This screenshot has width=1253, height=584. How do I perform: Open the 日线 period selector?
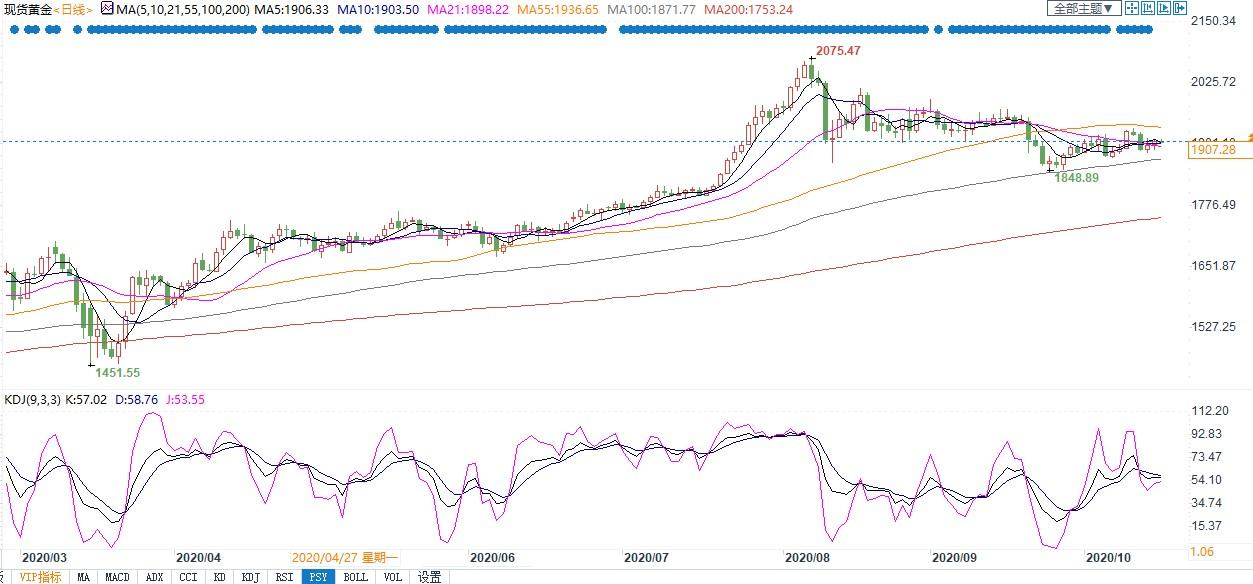[x=74, y=9]
